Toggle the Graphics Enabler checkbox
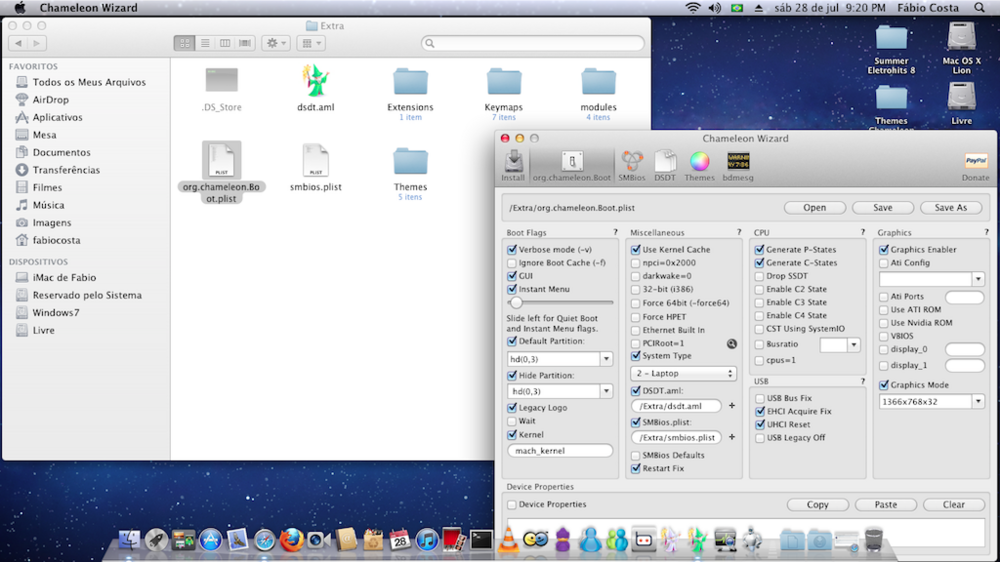Image resolution: width=1000 pixels, height=562 pixels. pyautogui.click(x=884, y=250)
